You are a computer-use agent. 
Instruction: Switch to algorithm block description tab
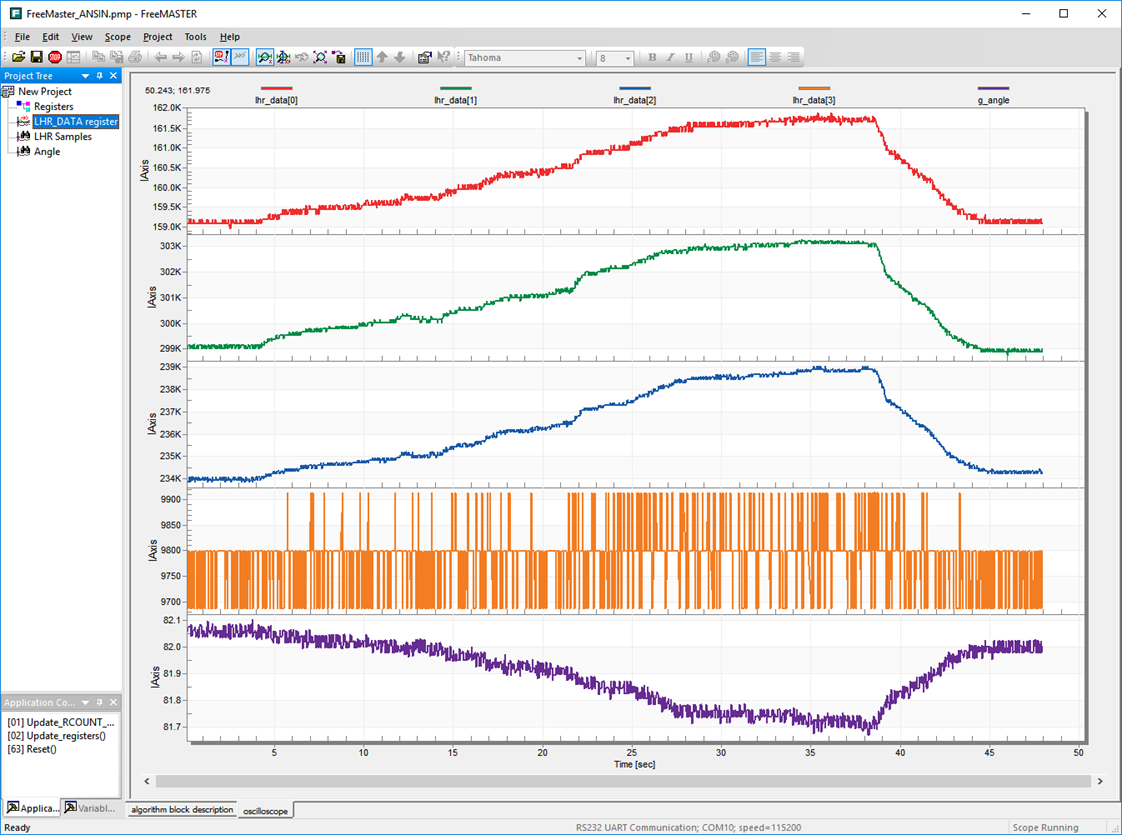pos(182,810)
